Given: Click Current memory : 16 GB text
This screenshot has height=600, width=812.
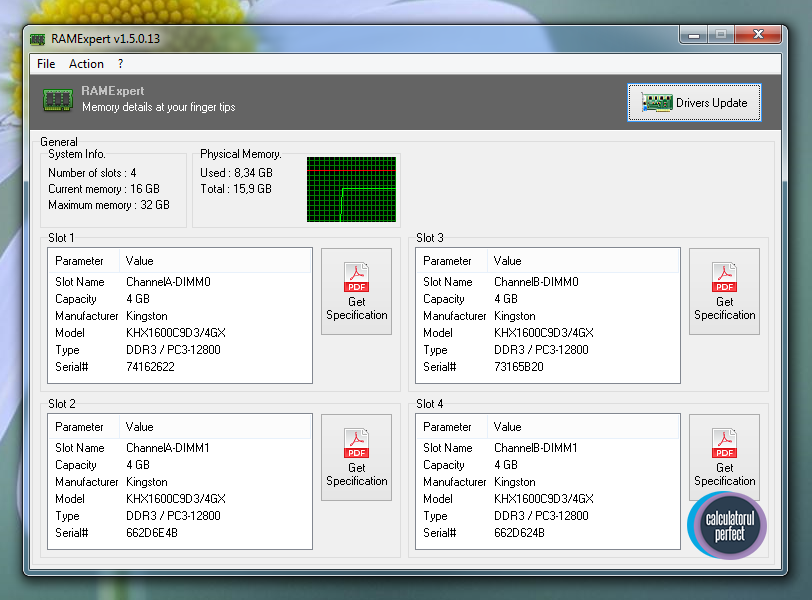Looking at the screenshot, I should 104,189.
